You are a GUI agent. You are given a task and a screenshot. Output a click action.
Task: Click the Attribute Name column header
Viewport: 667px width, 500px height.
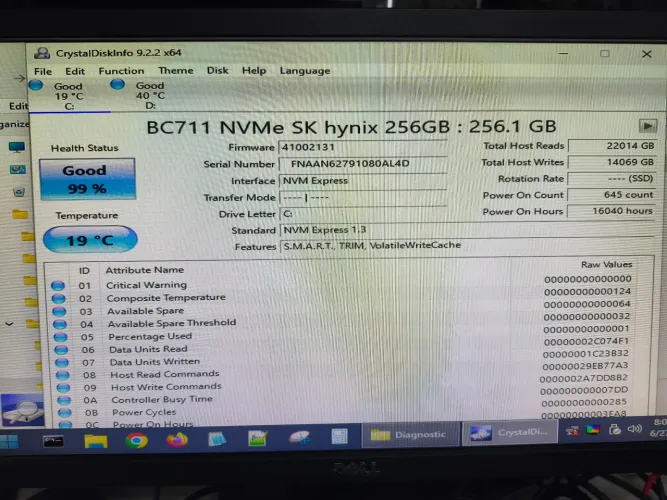point(145,270)
